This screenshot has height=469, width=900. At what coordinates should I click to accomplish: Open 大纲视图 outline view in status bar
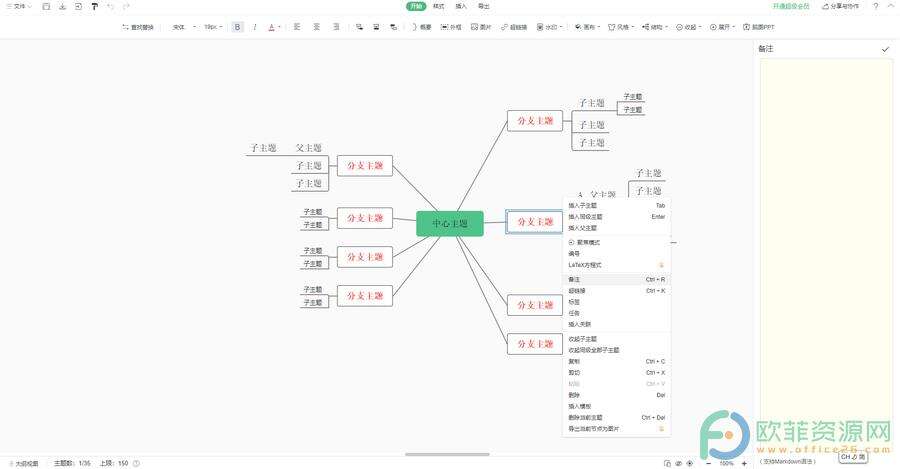24,463
